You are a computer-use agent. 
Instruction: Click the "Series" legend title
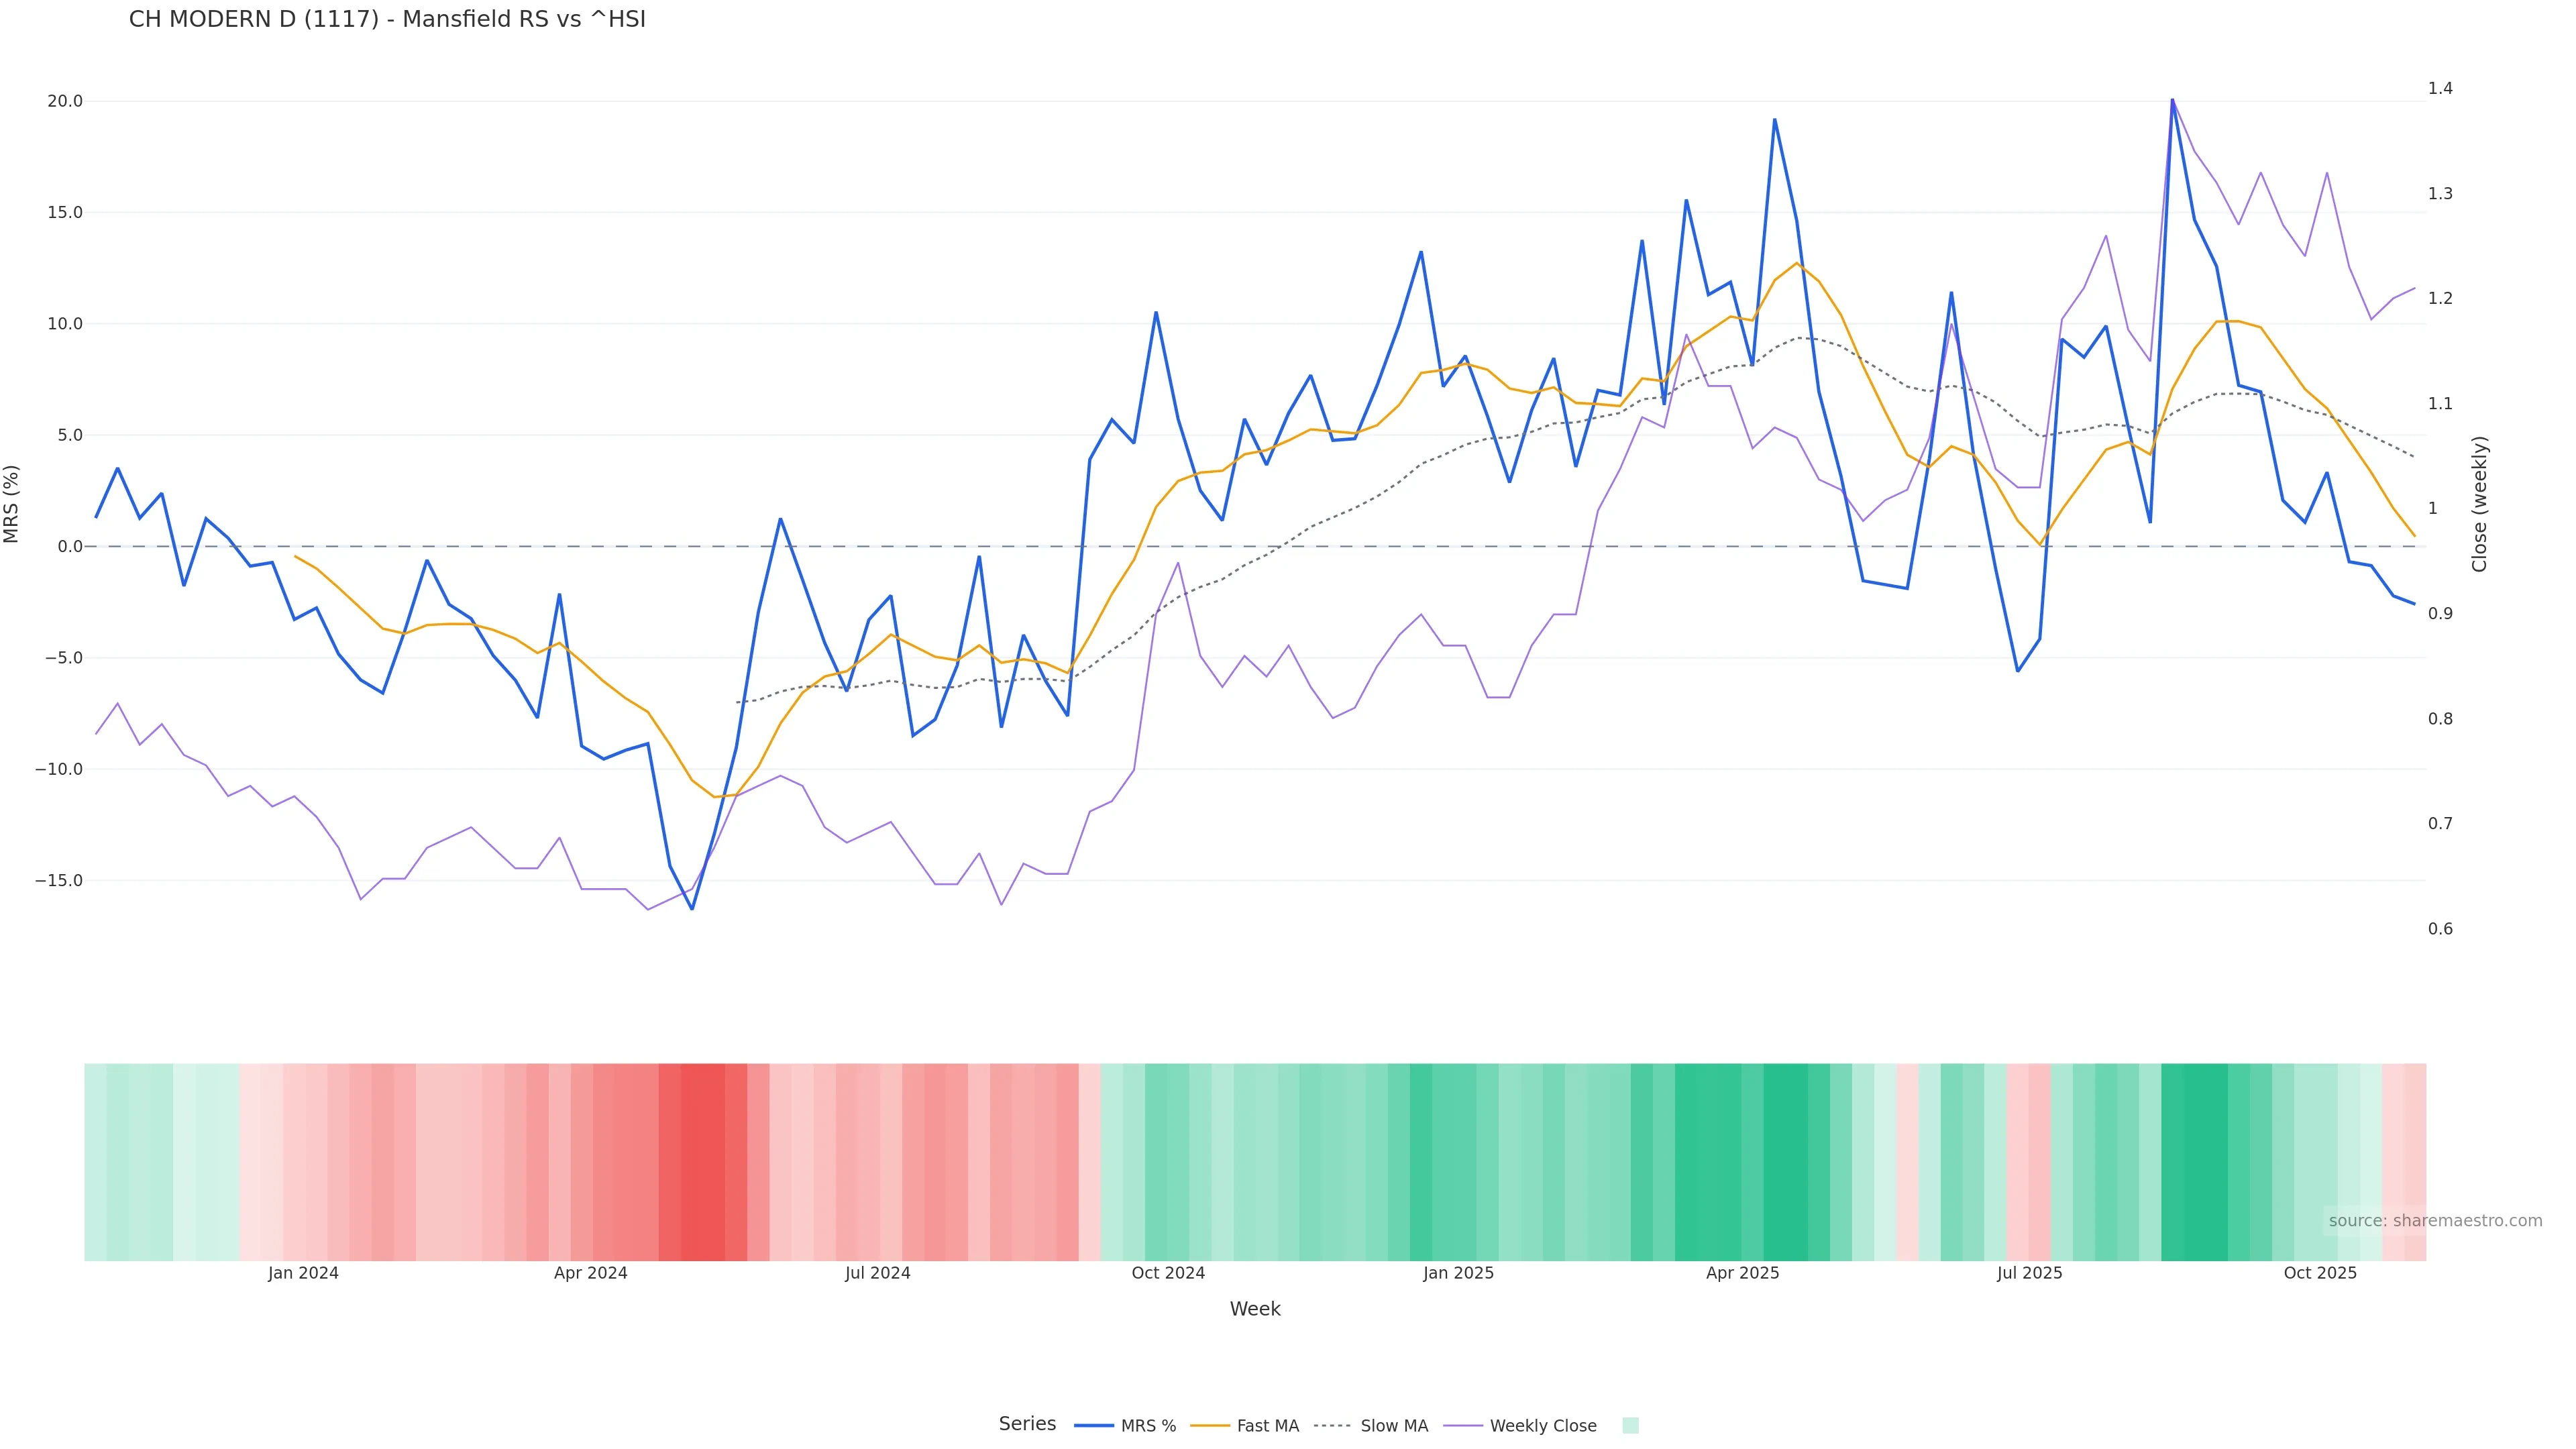click(x=1027, y=1424)
